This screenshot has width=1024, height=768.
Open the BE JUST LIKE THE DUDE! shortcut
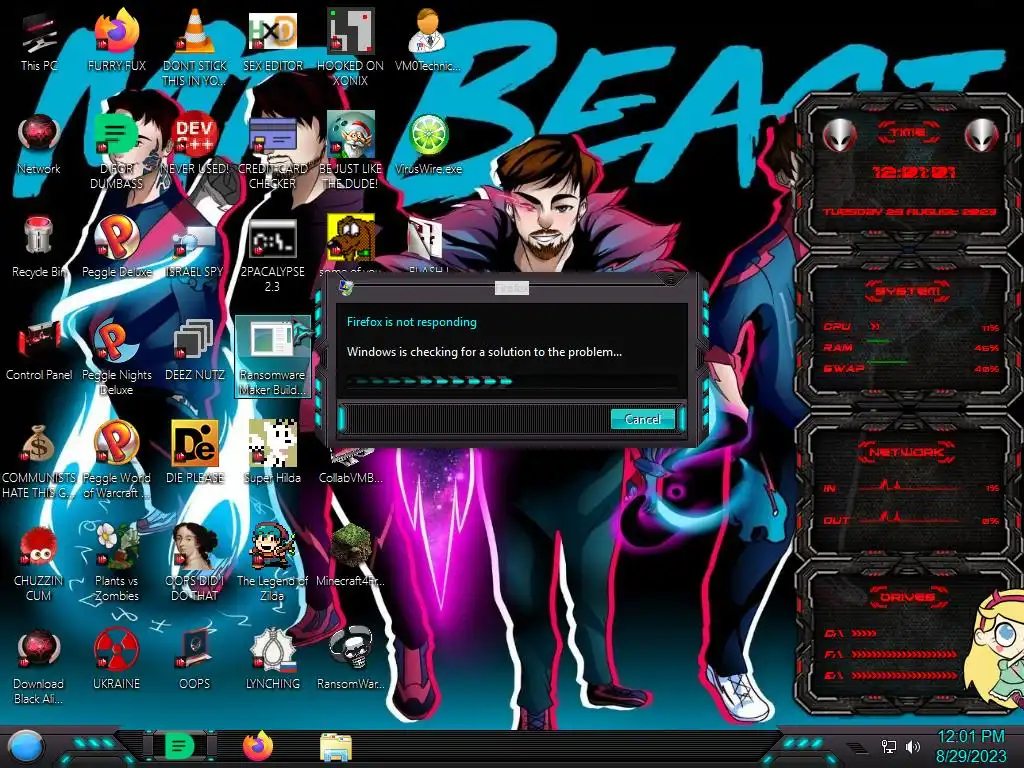[x=350, y=152]
